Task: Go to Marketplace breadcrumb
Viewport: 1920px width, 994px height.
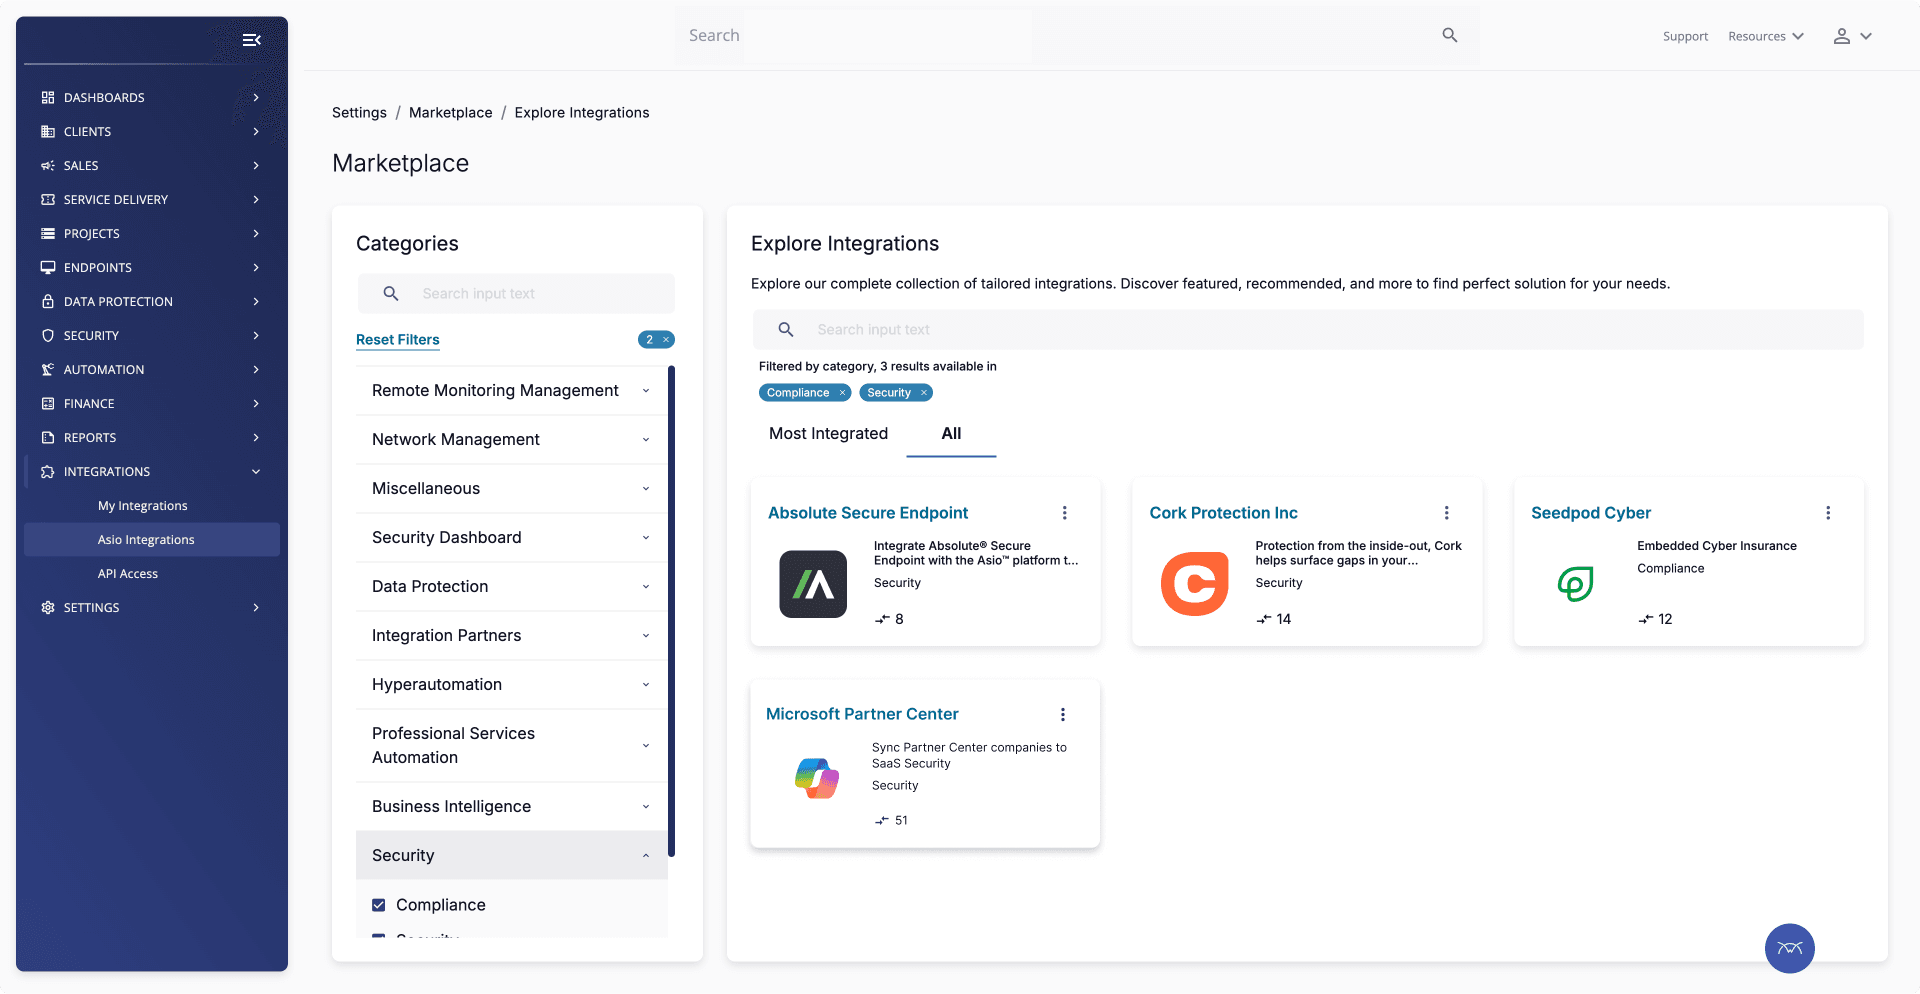Action: click(x=451, y=113)
